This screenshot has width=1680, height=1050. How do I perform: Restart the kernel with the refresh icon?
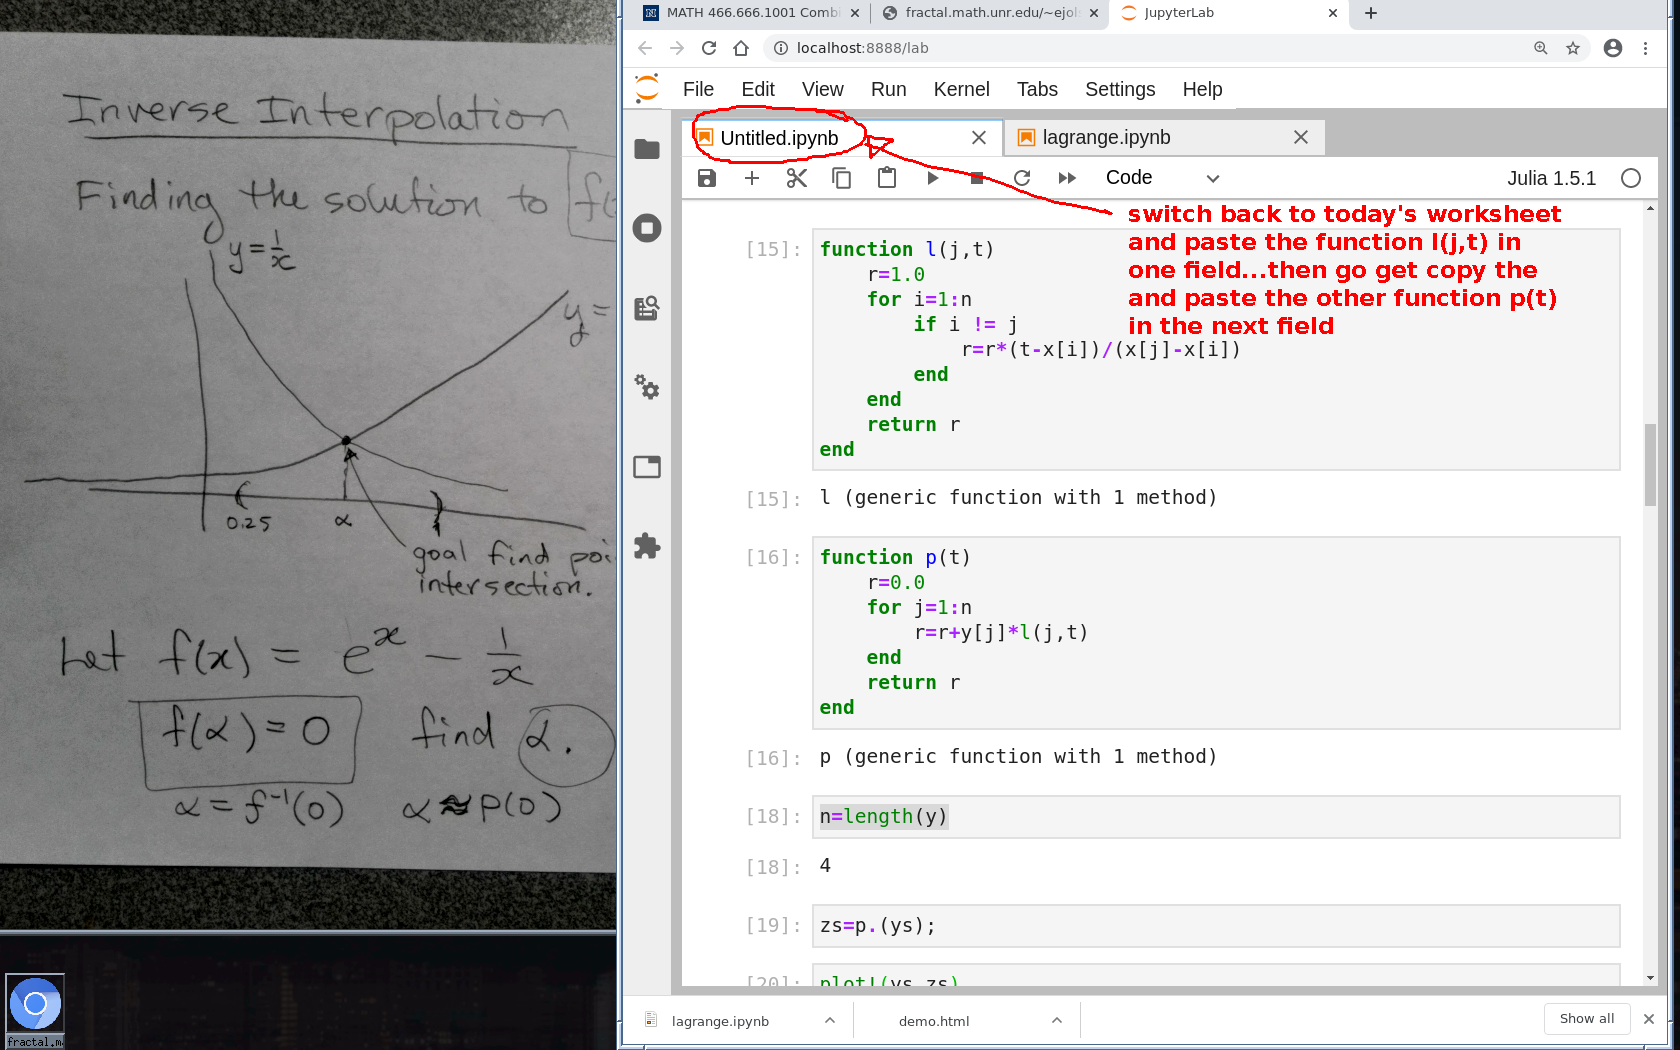pyautogui.click(x=1022, y=178)
